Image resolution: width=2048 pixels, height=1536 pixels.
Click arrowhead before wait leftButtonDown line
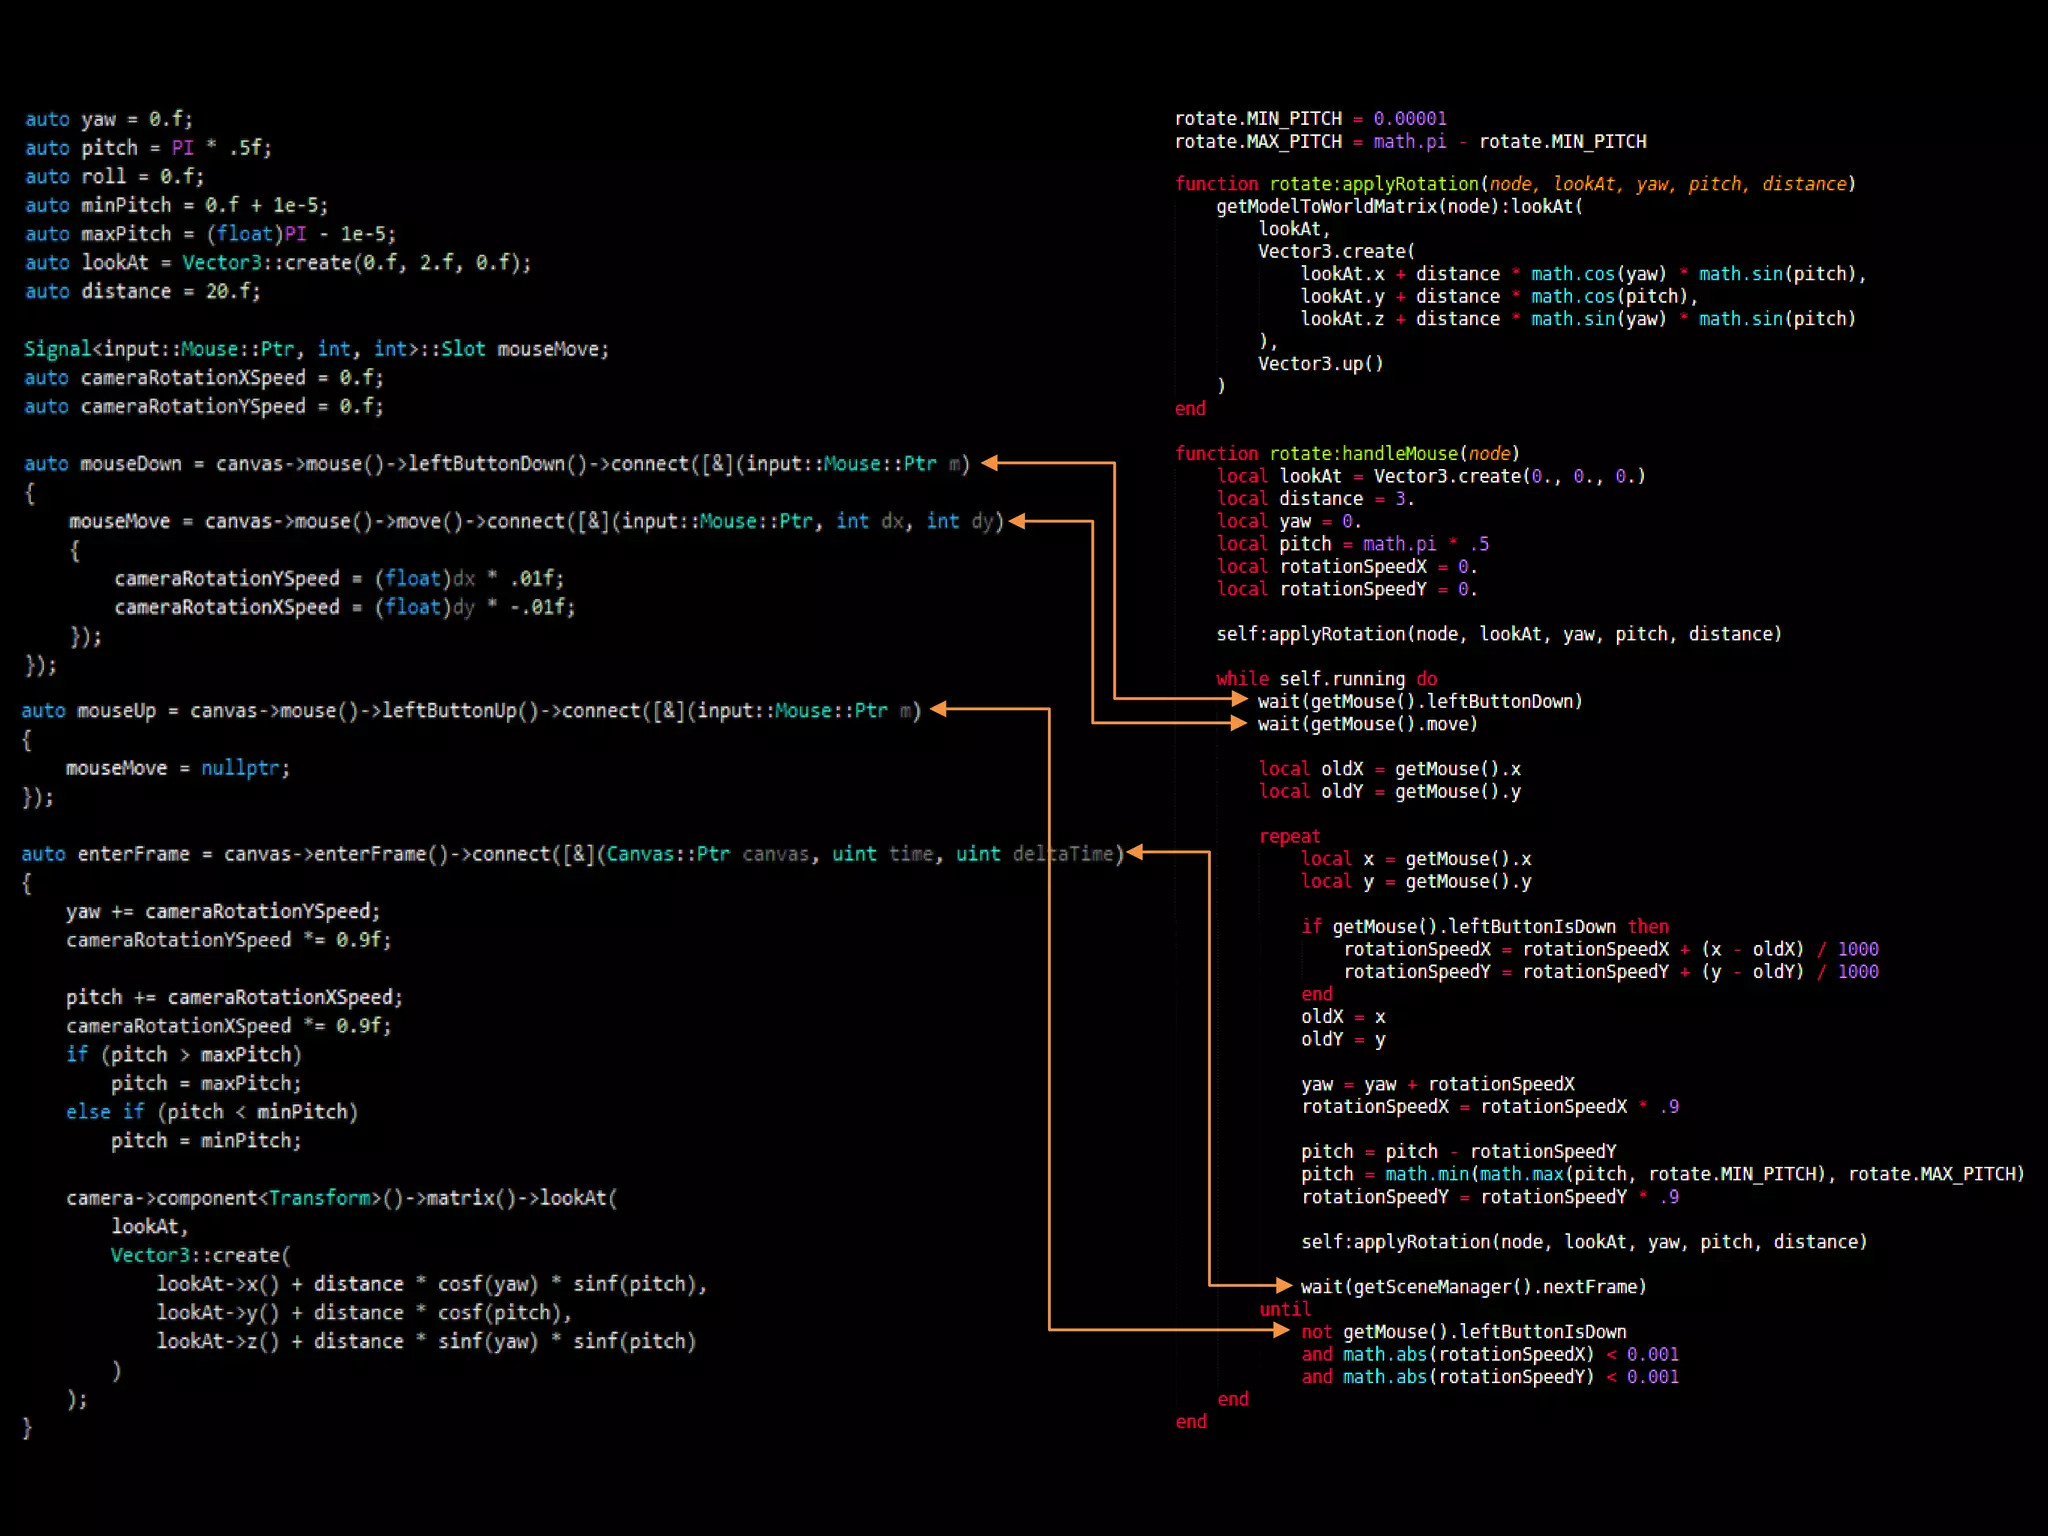pyautogui.click(x=1240, y=699)
